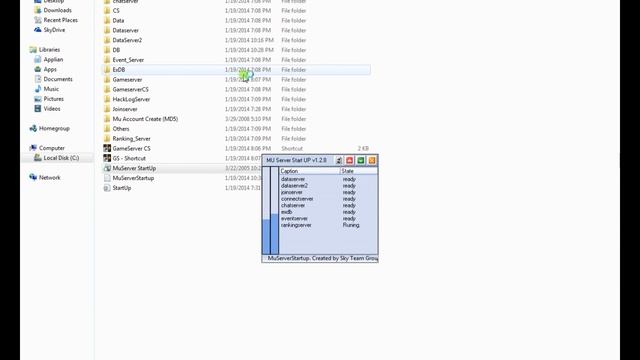Click the folder icon next to Joinserver

(x=107, y=109)
